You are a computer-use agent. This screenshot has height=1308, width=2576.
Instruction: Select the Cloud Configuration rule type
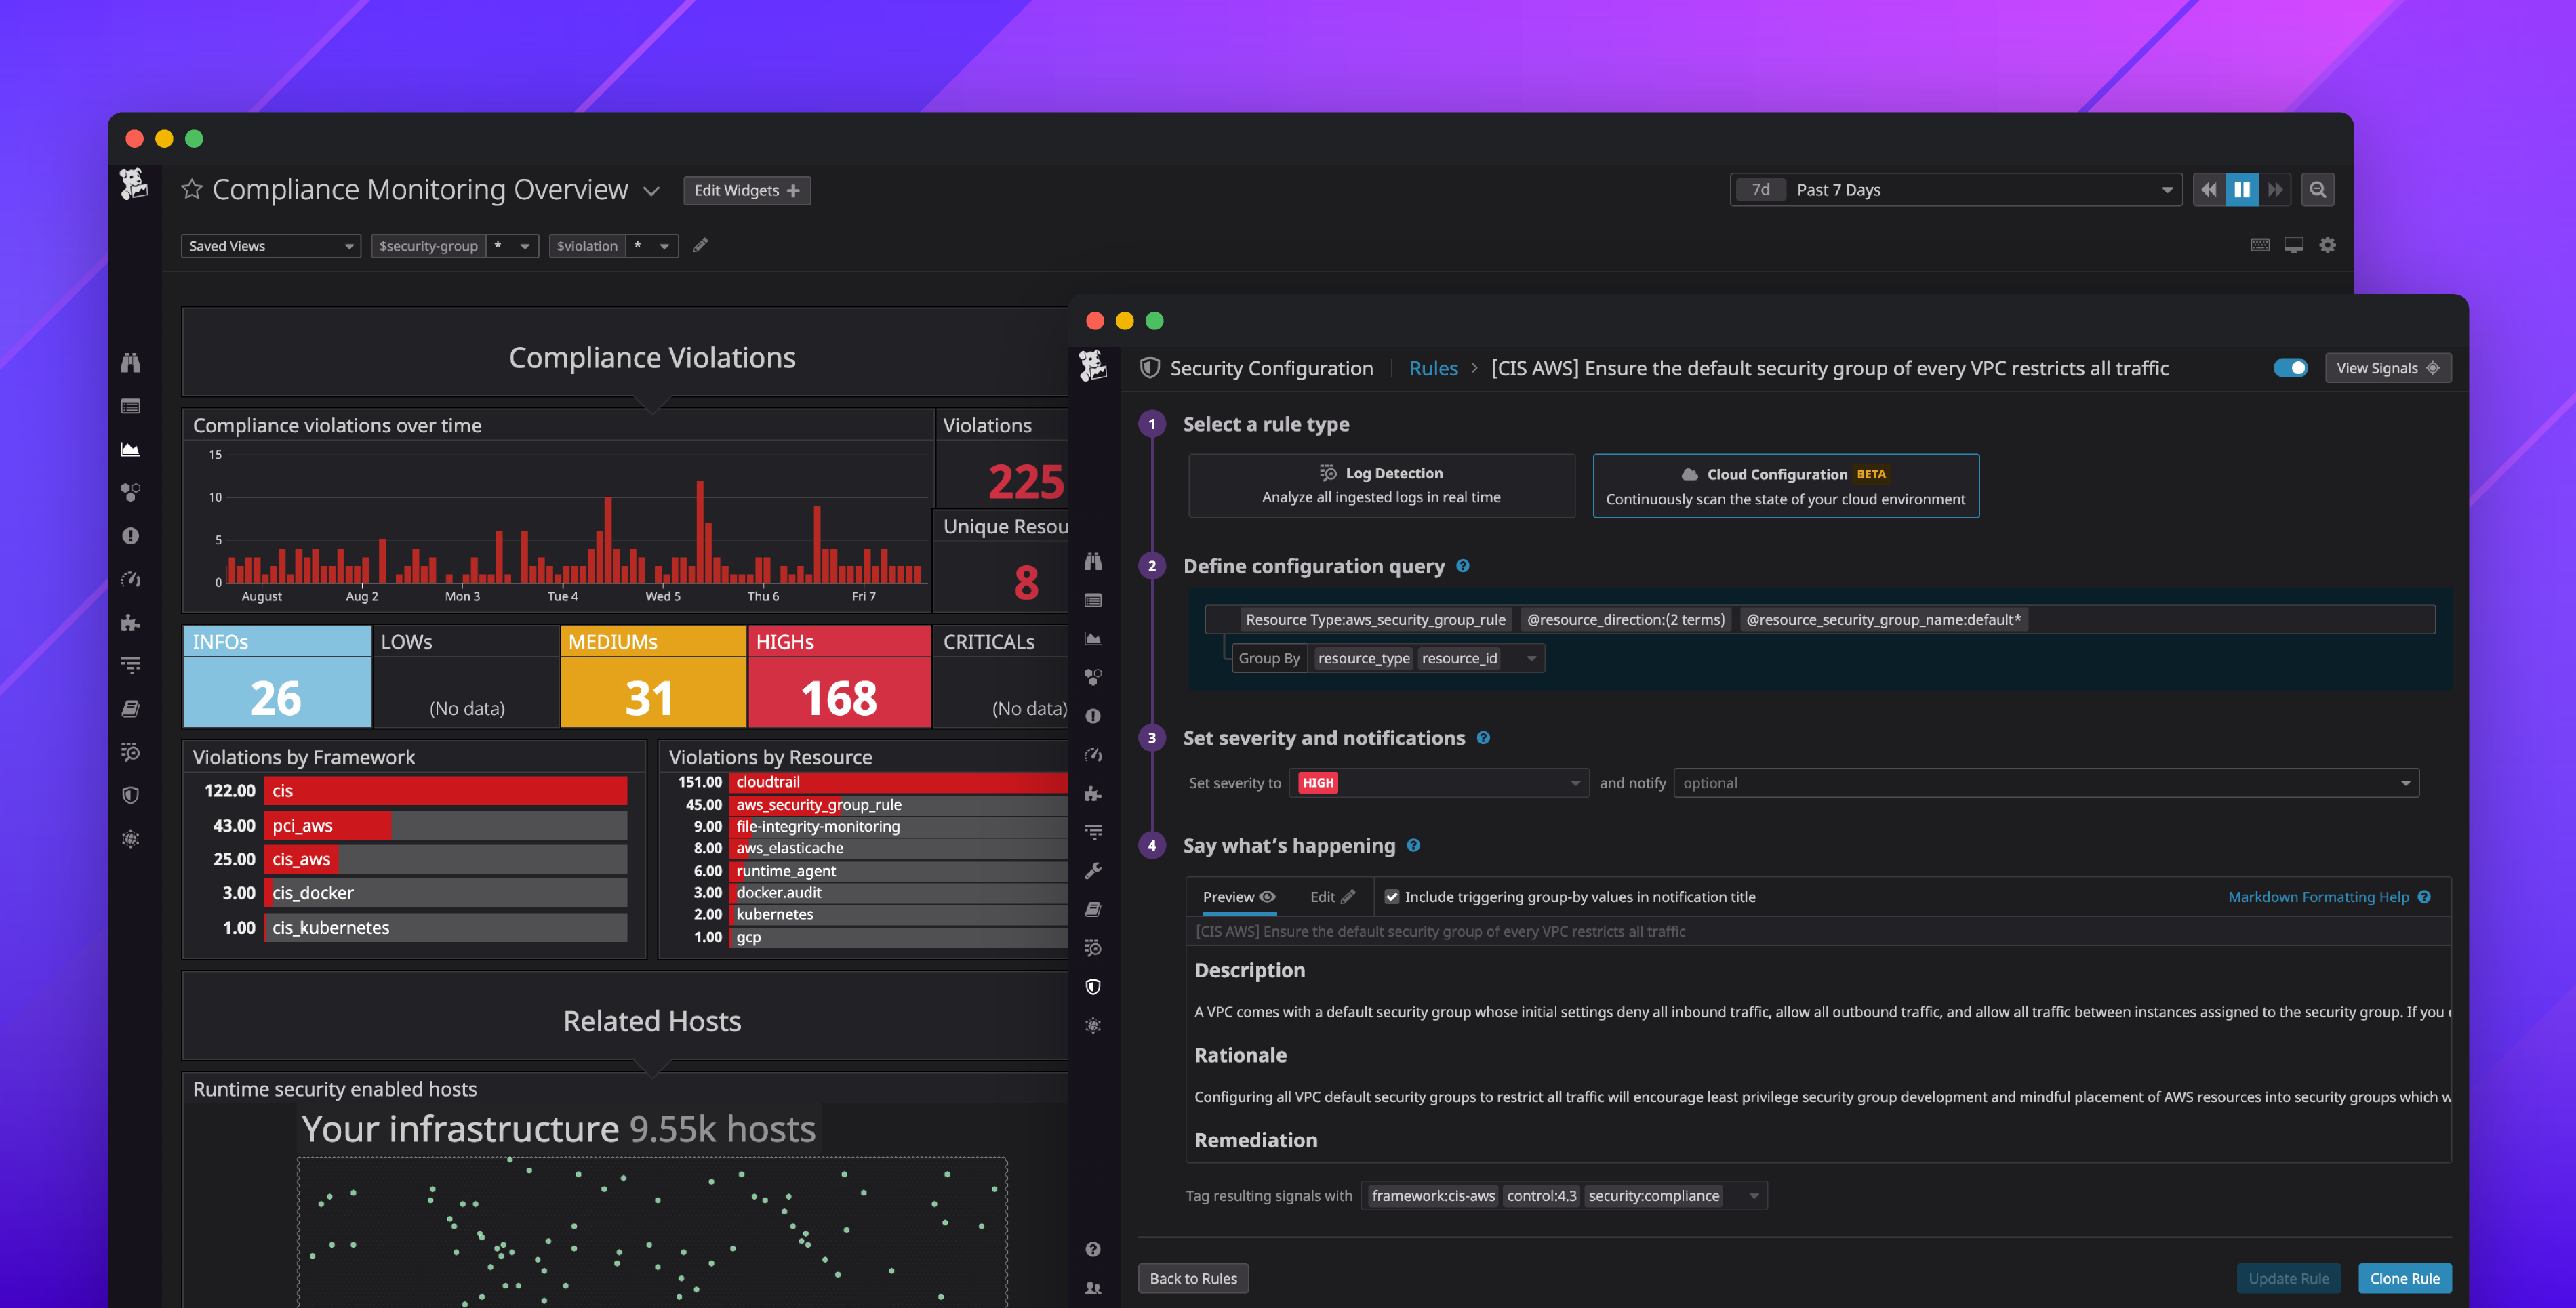(x=1786, y=485)
